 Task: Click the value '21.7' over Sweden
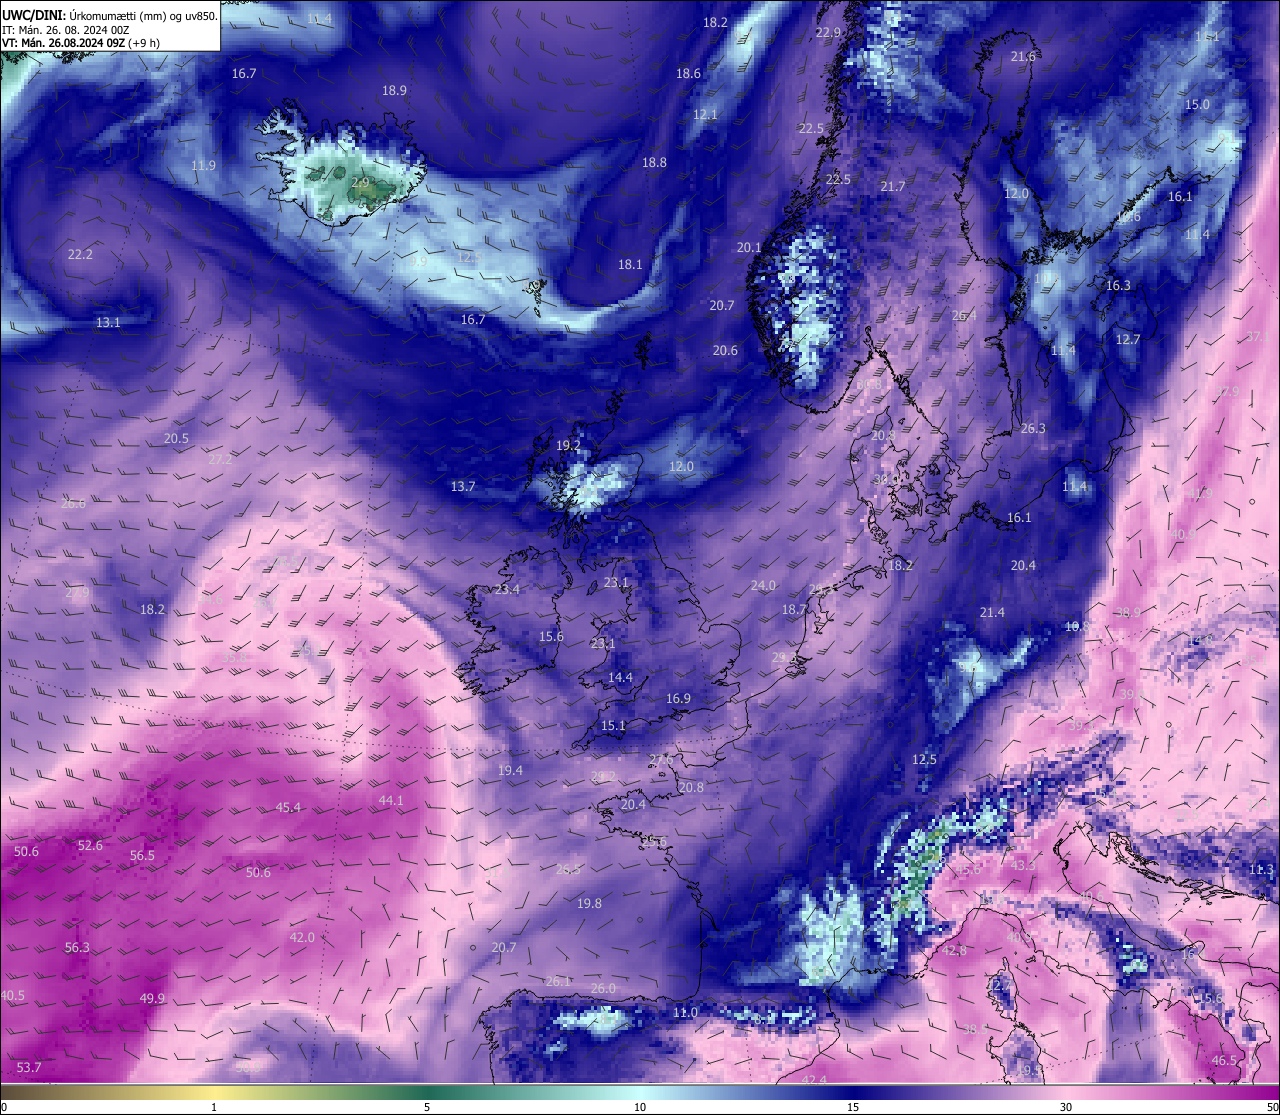tap(892, 186)
